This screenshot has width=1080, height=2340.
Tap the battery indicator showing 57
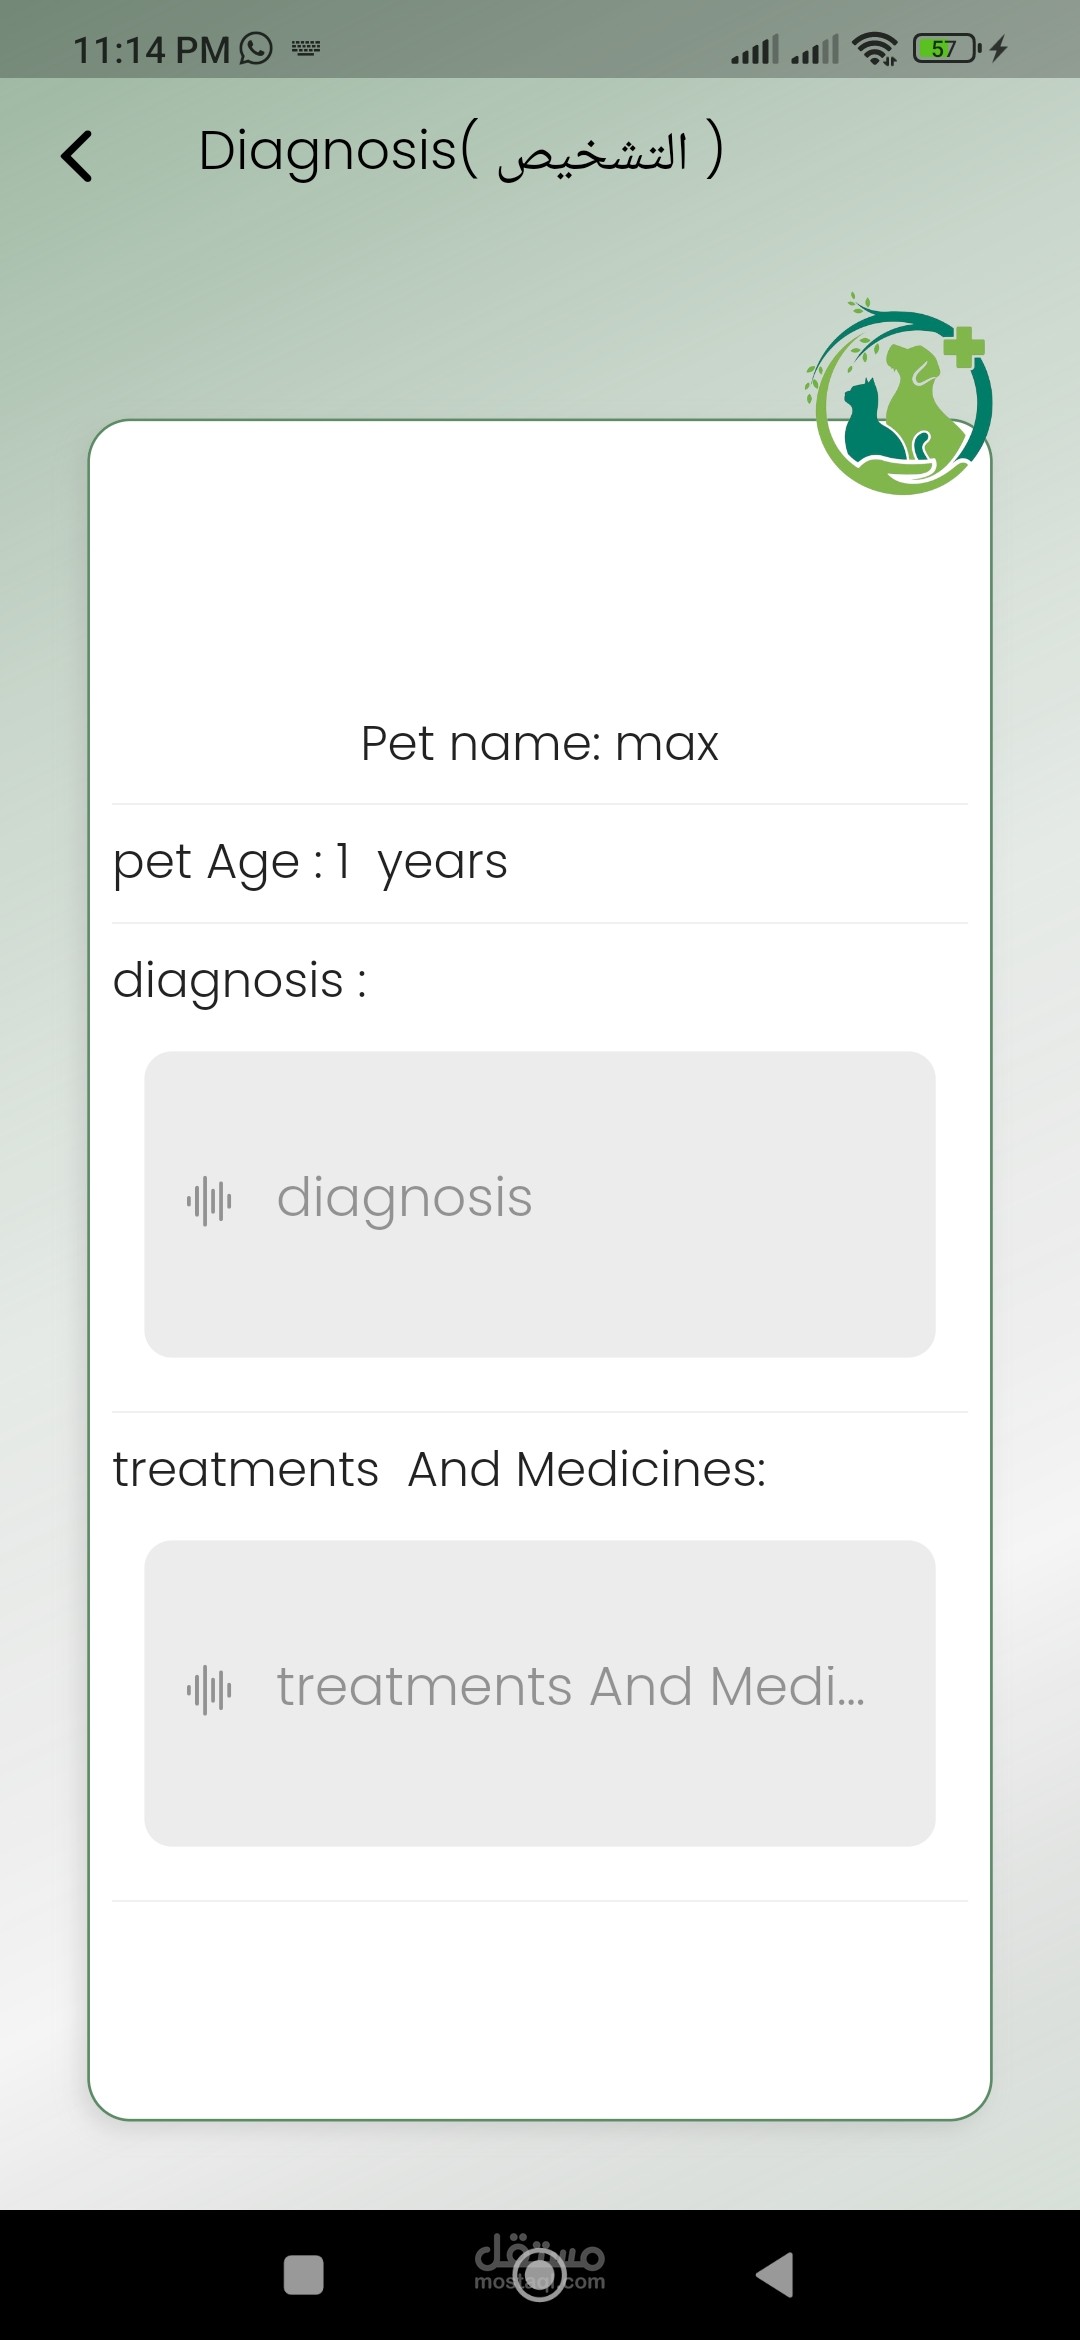click(x=946, y=48)
